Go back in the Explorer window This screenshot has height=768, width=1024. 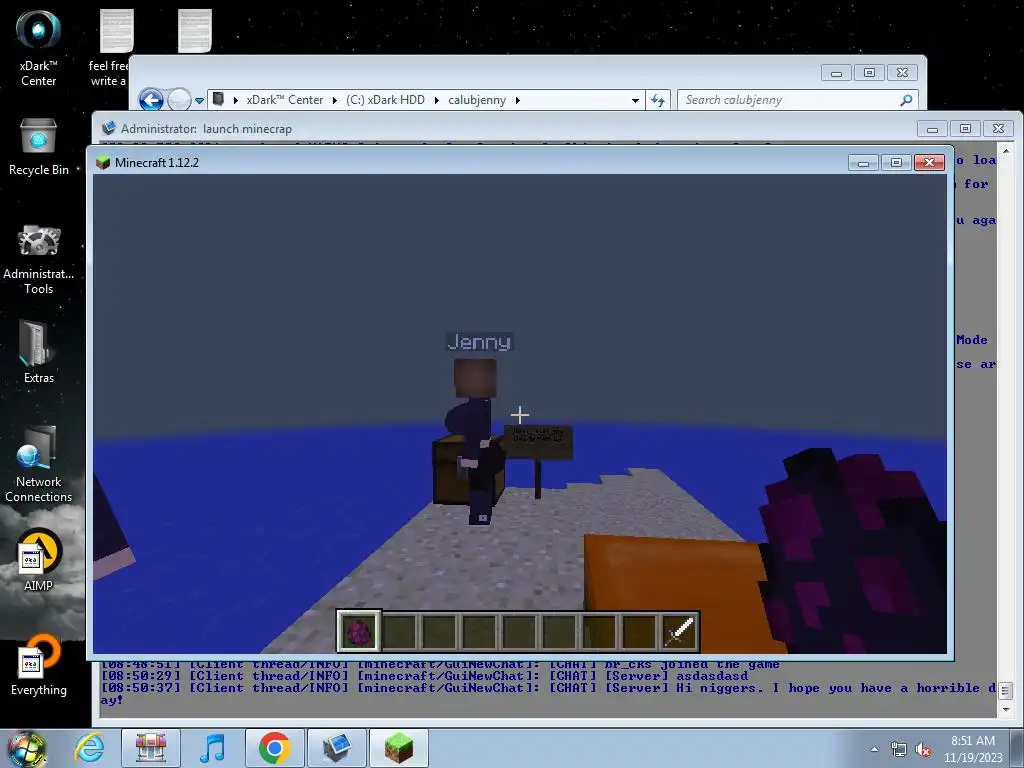pos(151,100)
